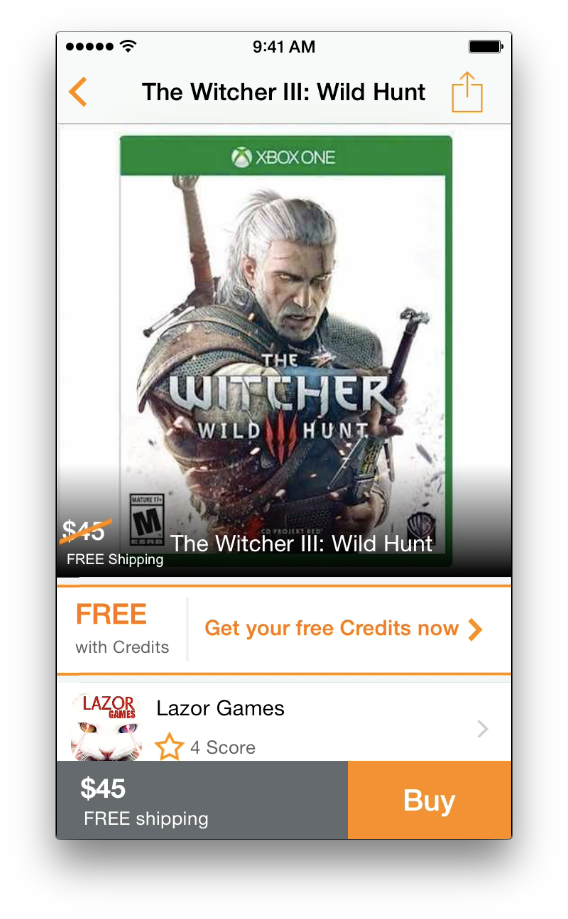Click the orange chevron after Credits now

[x=475, y=629]
